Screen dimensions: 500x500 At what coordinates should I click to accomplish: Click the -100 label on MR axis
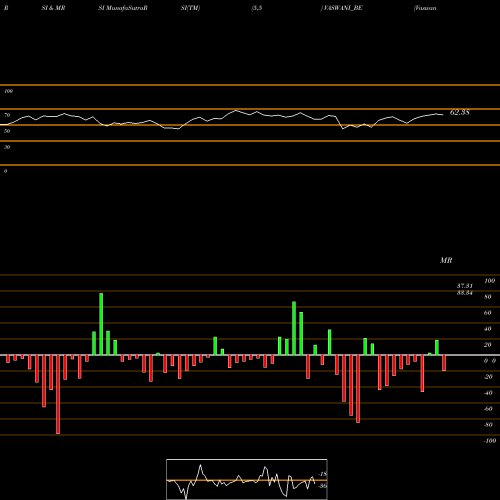pyautogui.click(x=490, y=441)
